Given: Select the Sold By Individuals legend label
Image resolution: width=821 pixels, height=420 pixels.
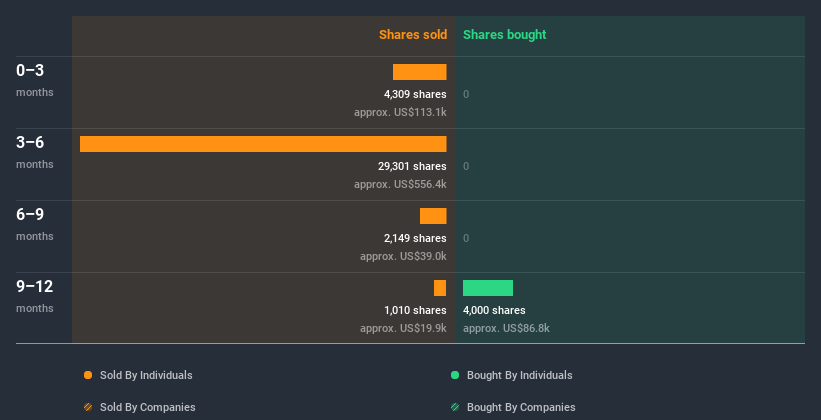Looking at the screenshot, I should [146, 375].
